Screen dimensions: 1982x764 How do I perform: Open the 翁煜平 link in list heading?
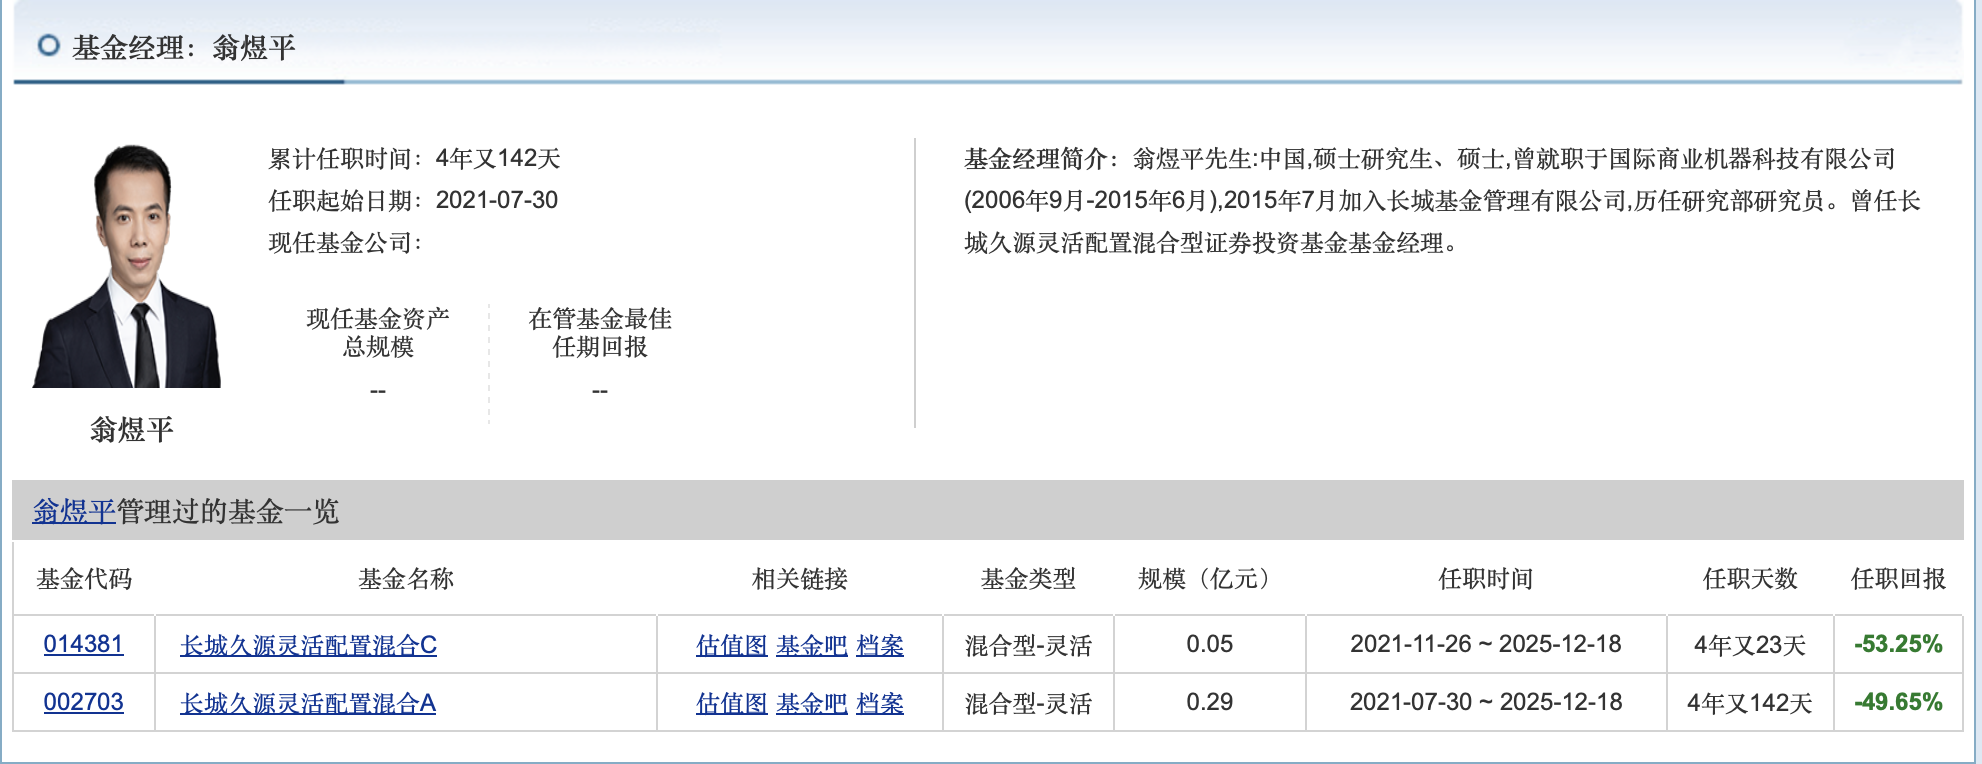(74, 512)
